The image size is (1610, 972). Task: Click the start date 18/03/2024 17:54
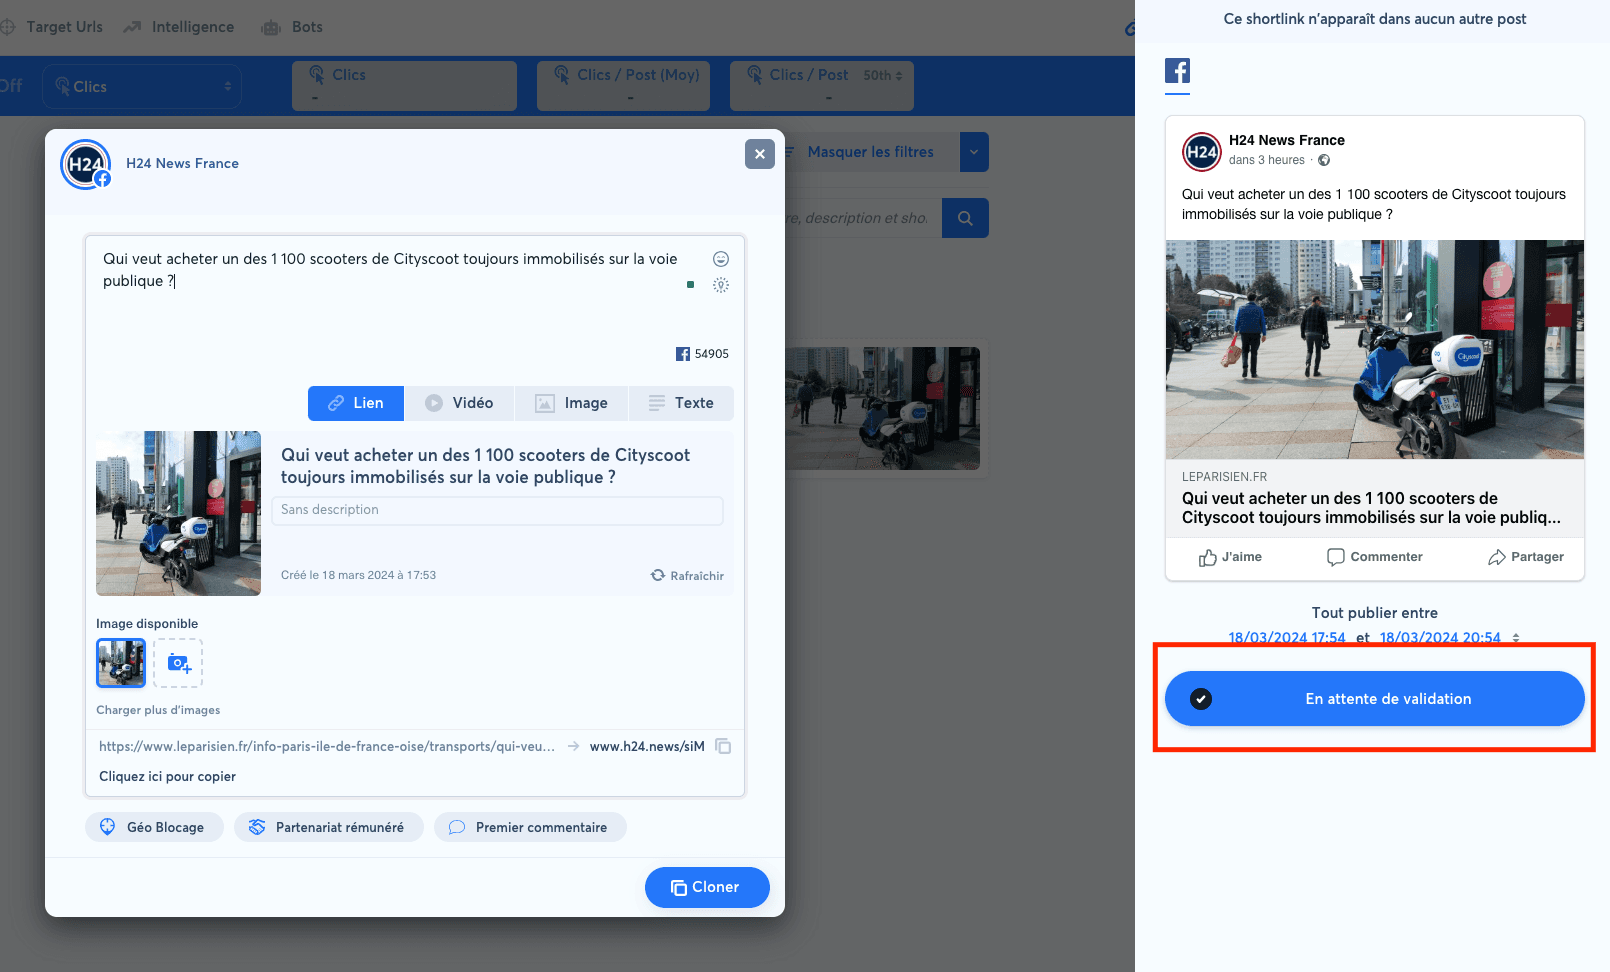[1287, 638]
